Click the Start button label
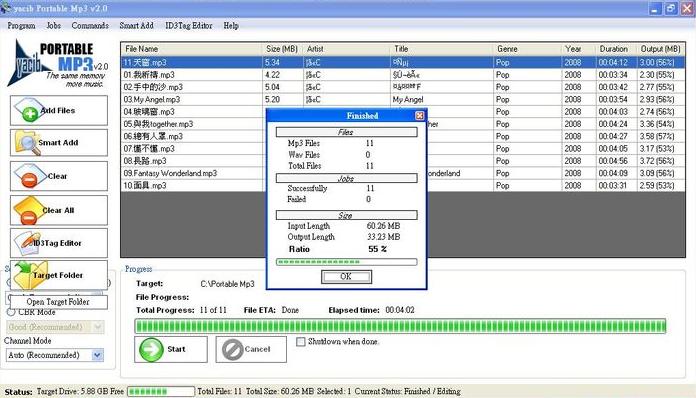This screenshot has width=696, height=398. point(176,349)
